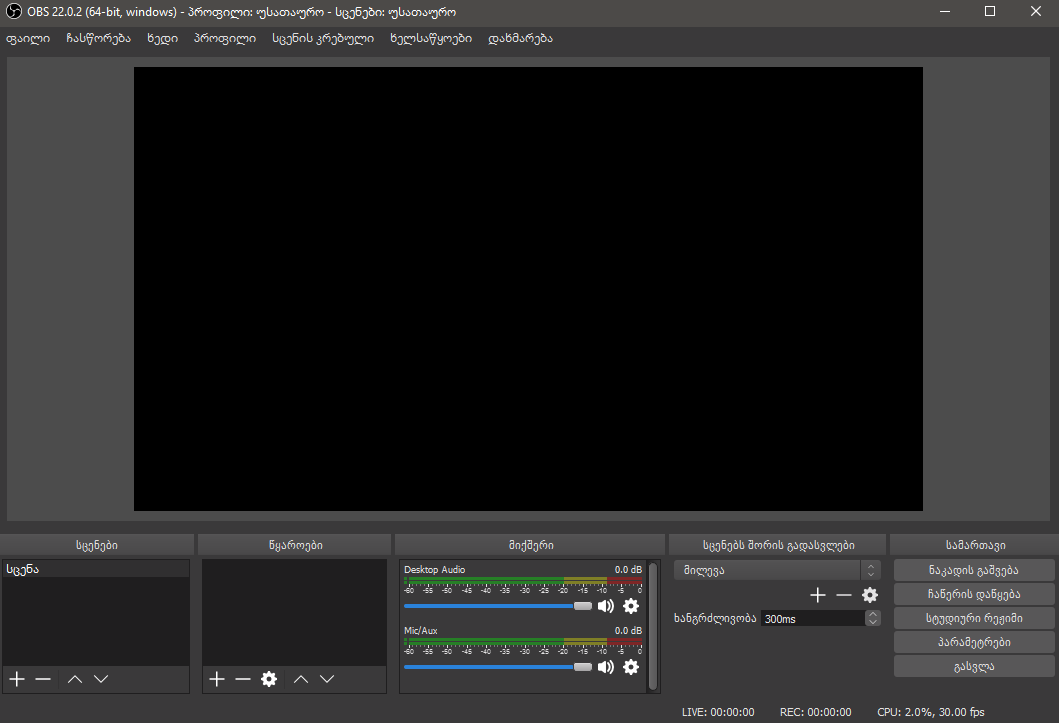Mute Mic/Aux speaker icon
The height and width of the screenshot is (723, 1059).
[606, 667]
